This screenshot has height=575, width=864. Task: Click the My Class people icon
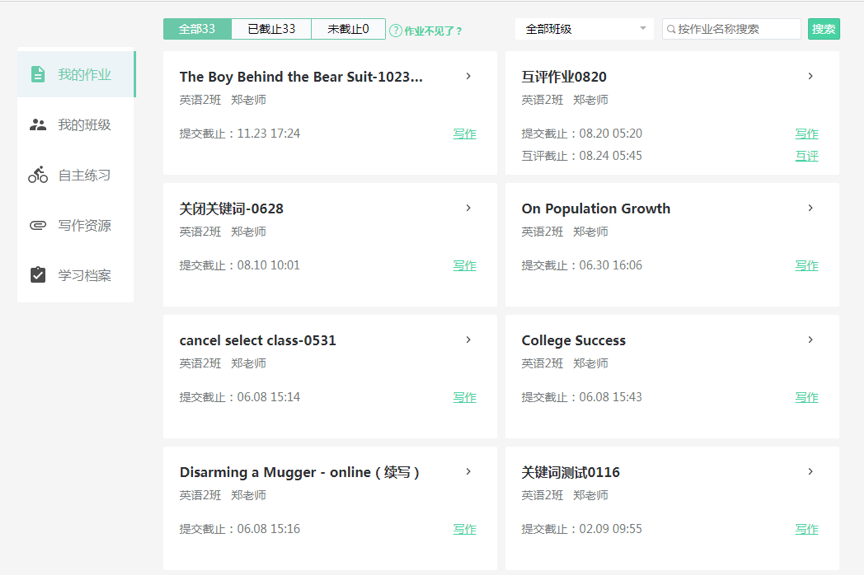pyautogui.click(x=38, y=125)
